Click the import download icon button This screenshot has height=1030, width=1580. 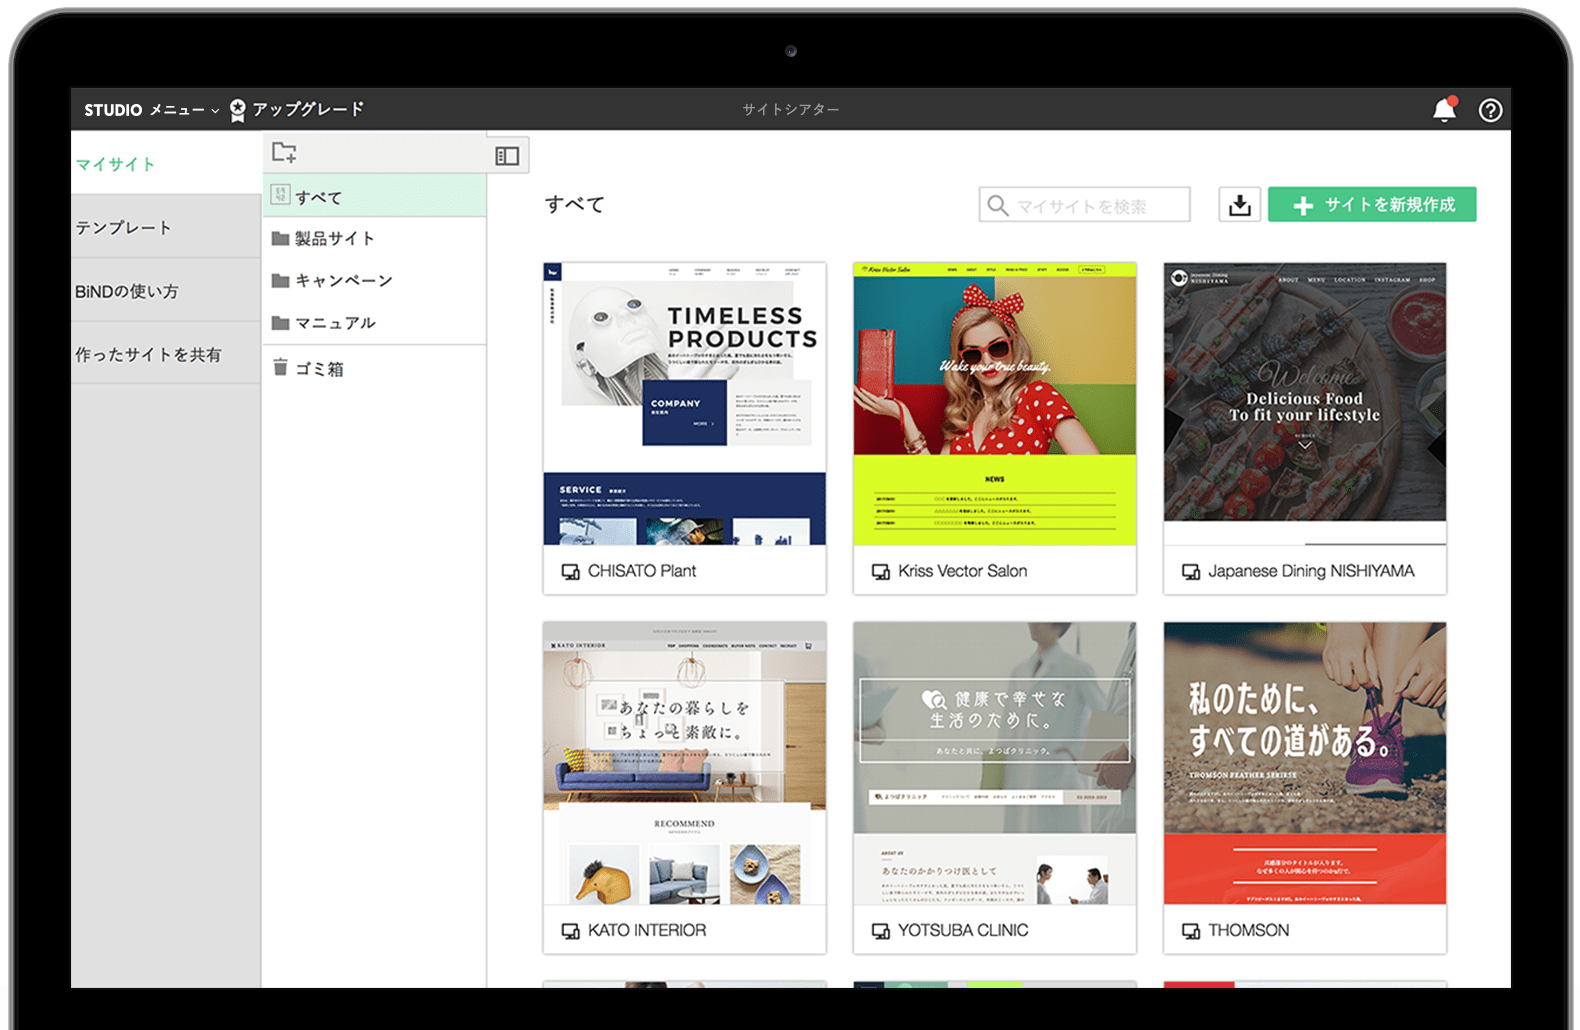1240,205
